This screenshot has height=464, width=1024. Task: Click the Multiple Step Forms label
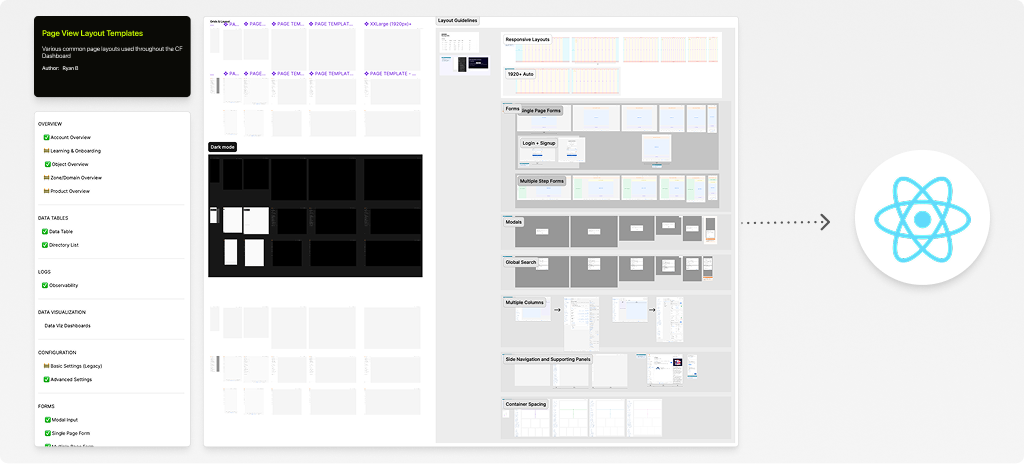(x=541, y=180)
